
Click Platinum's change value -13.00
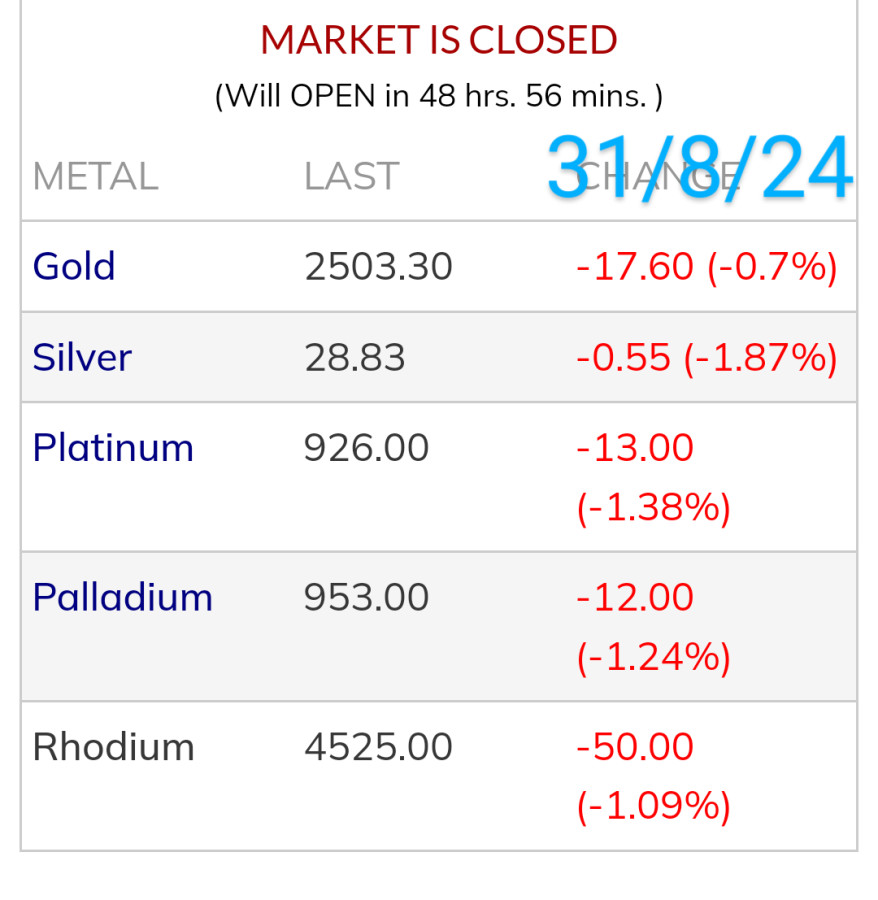(x=635, y=447)
